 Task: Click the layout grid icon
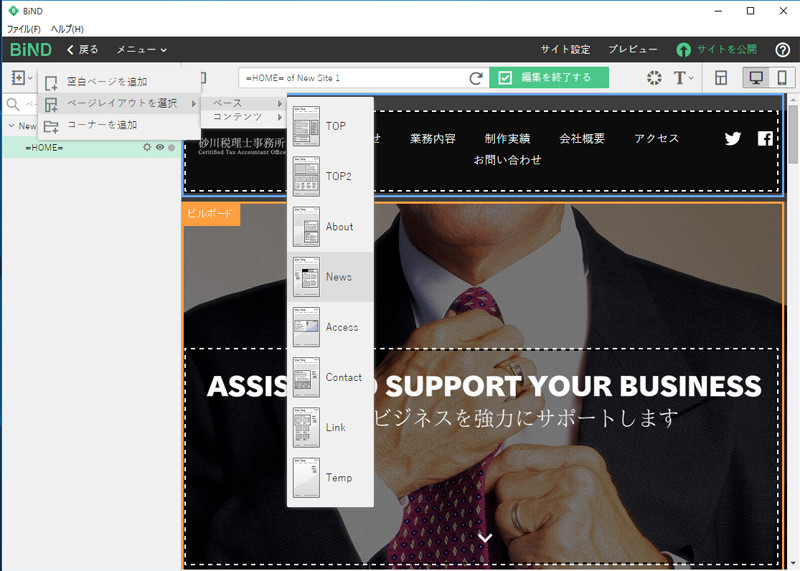pyautogui.click(x=721, y=78)
